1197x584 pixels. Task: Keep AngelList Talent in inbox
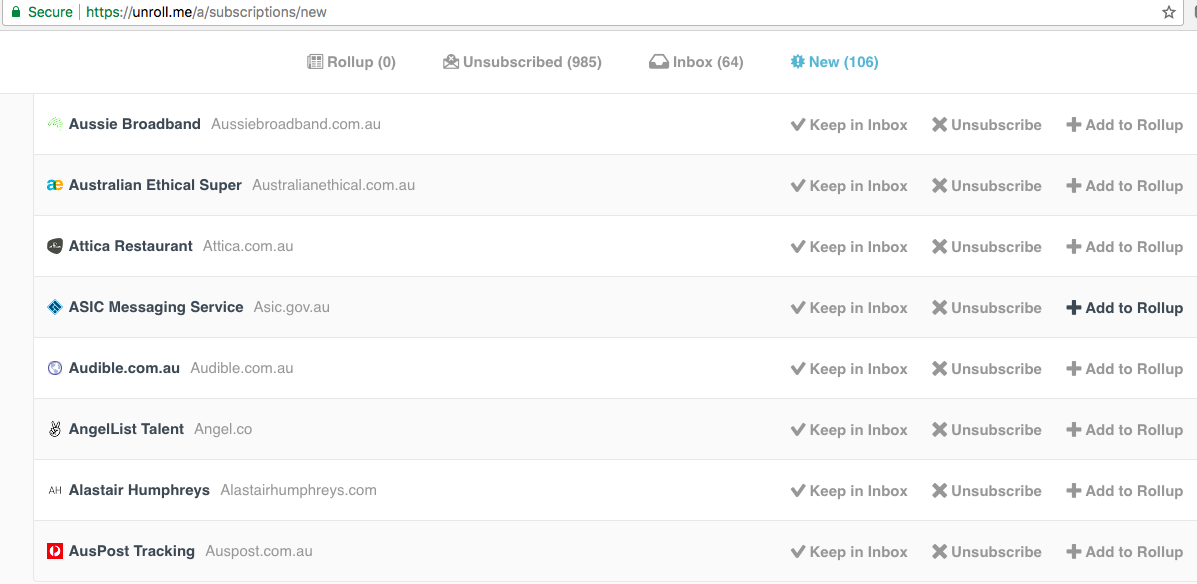click(x=849, y=430)
